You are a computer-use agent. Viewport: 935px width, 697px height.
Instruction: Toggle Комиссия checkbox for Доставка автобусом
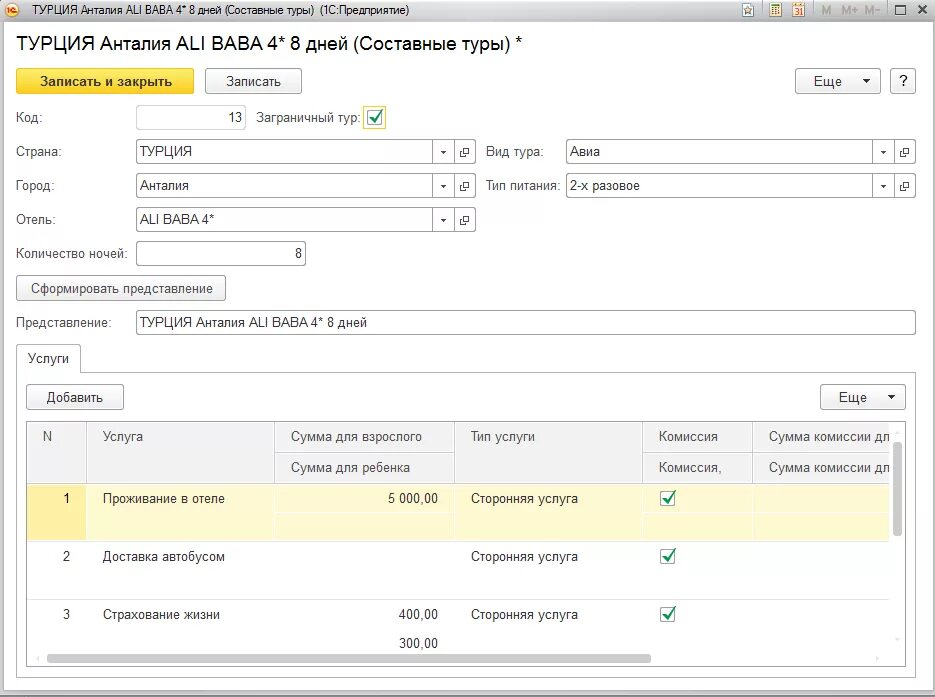[x=668, y=556]
